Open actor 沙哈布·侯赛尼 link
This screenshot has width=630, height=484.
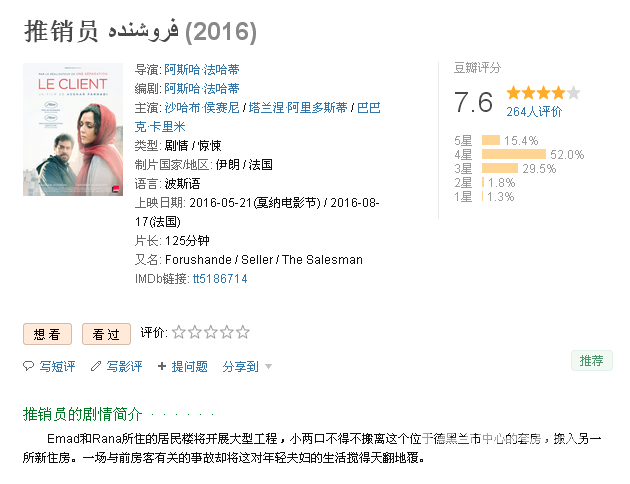(x=202, y=108)
